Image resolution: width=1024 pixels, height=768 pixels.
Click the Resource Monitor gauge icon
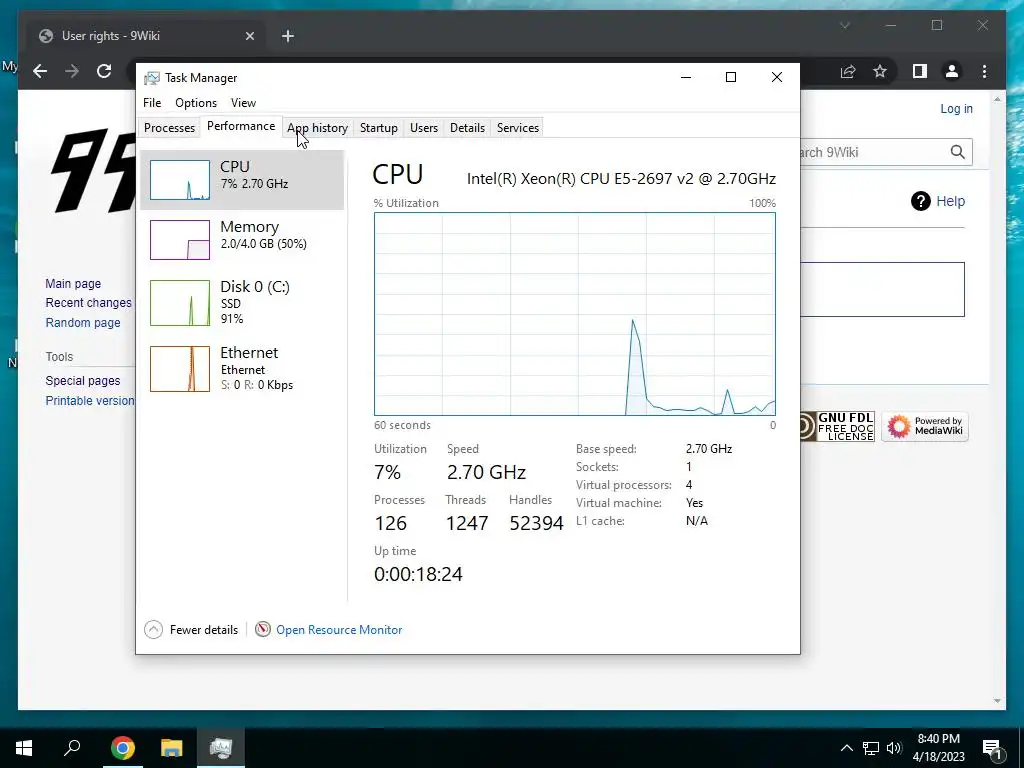click(x=263, y=629)
